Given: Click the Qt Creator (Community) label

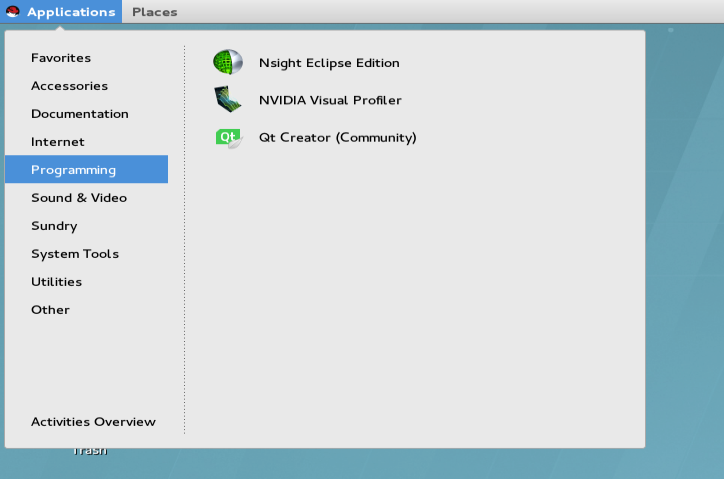Looking at the screenshot, I should point(338,138).
